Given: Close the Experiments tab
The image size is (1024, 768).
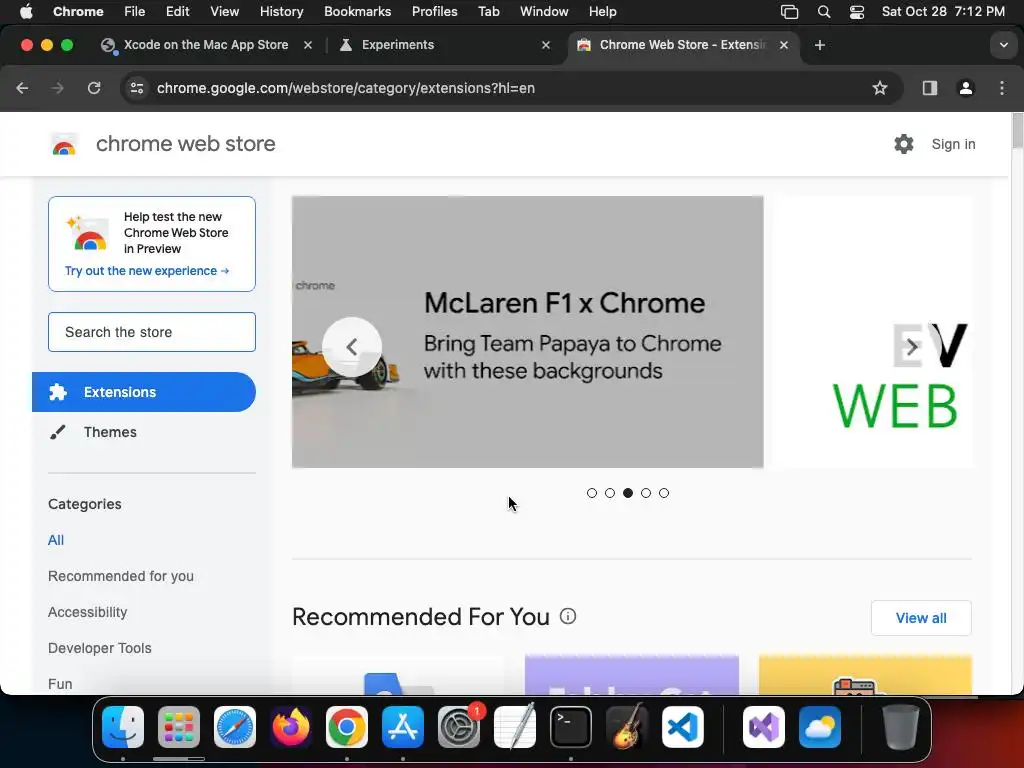Looking at the screenshot, I should click(x=546, y=45).
